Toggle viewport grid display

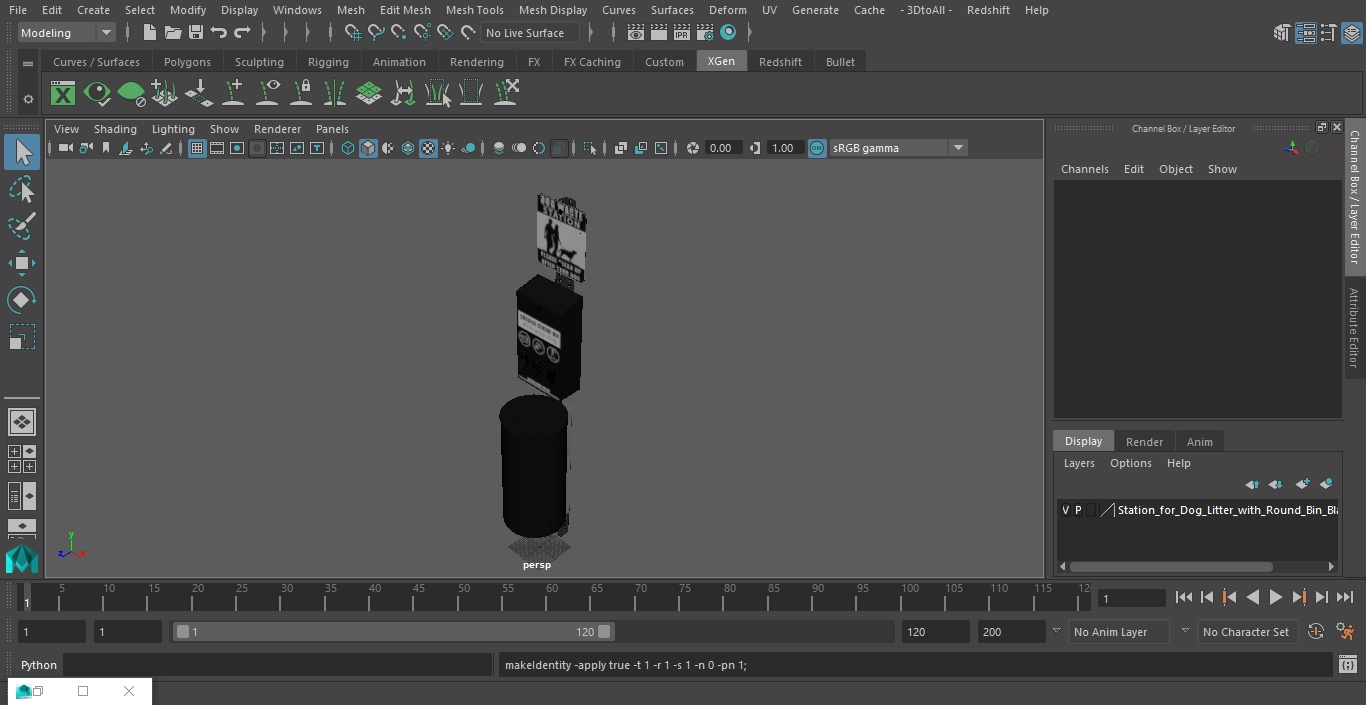197,148
